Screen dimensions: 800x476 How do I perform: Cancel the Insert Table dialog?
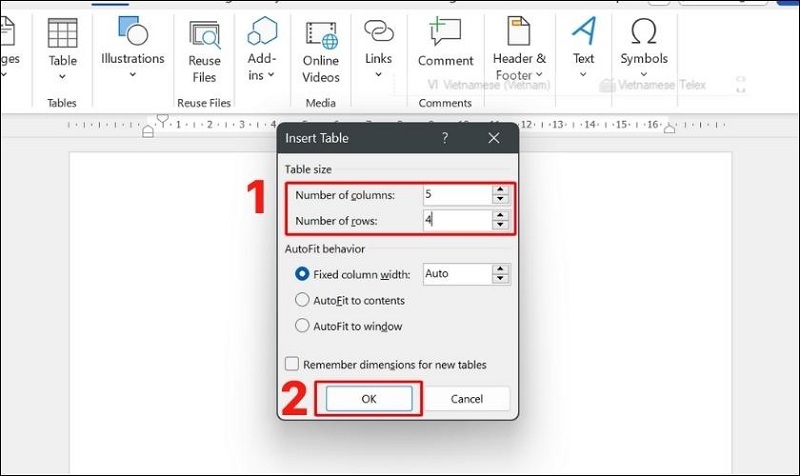tap(467, 398)
